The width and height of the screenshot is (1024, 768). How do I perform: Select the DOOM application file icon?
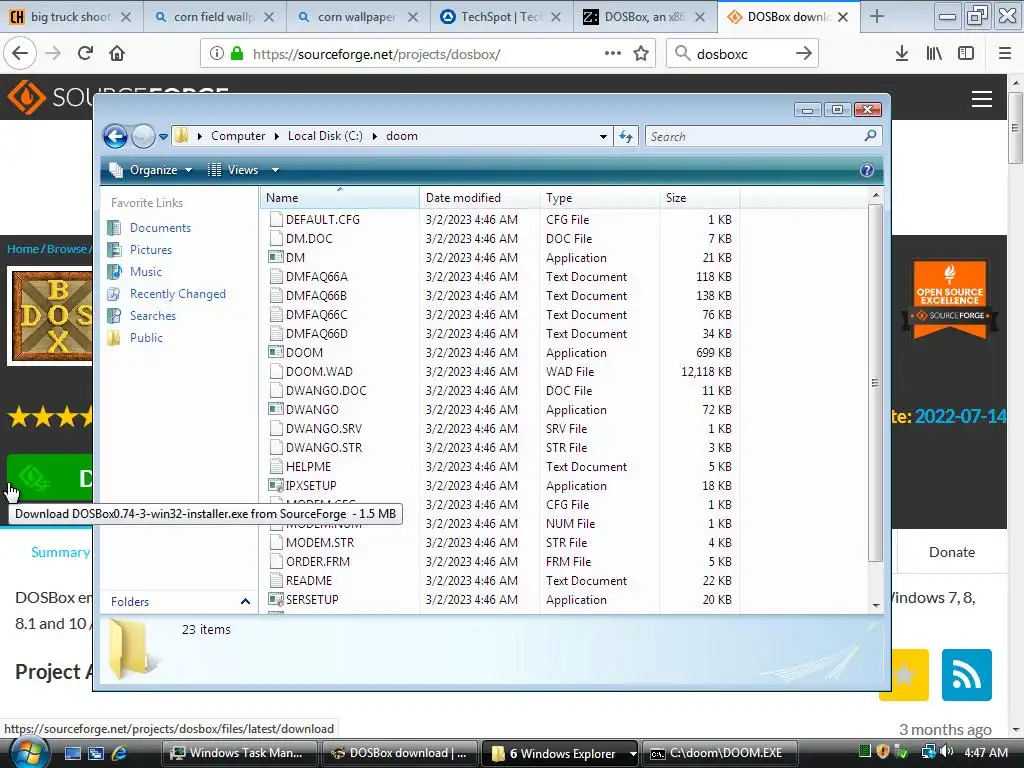pyautogui.click(x=276, y=353)
